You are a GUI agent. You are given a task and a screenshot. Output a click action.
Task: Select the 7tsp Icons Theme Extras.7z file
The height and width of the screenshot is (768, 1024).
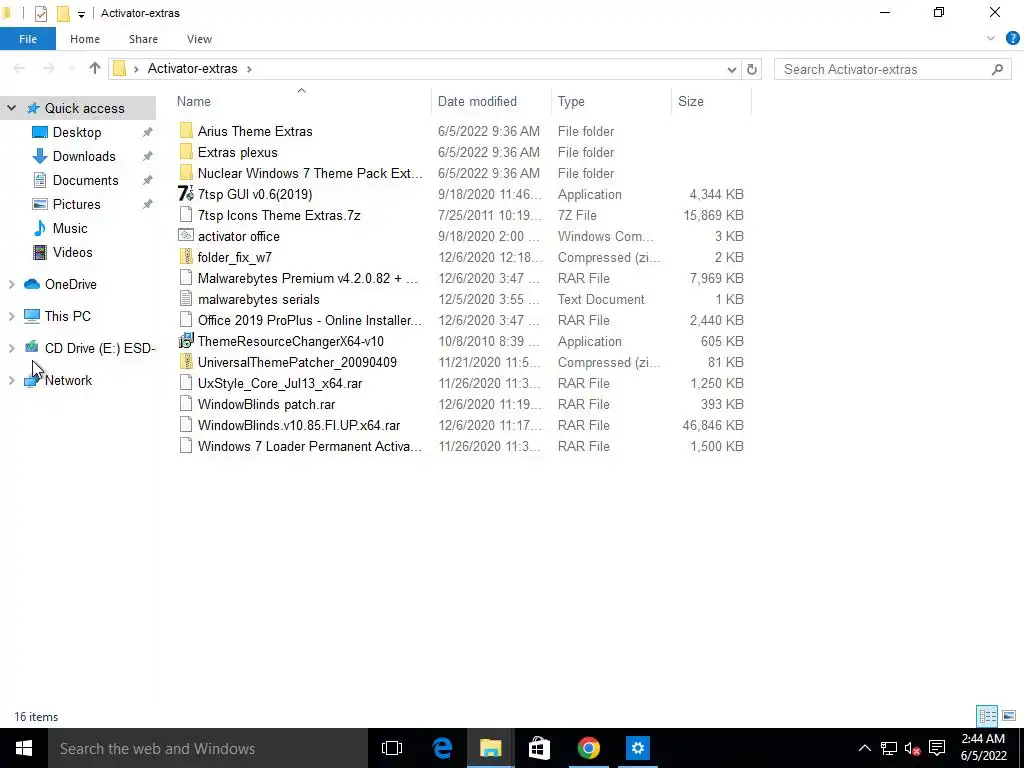pos(279,216)
